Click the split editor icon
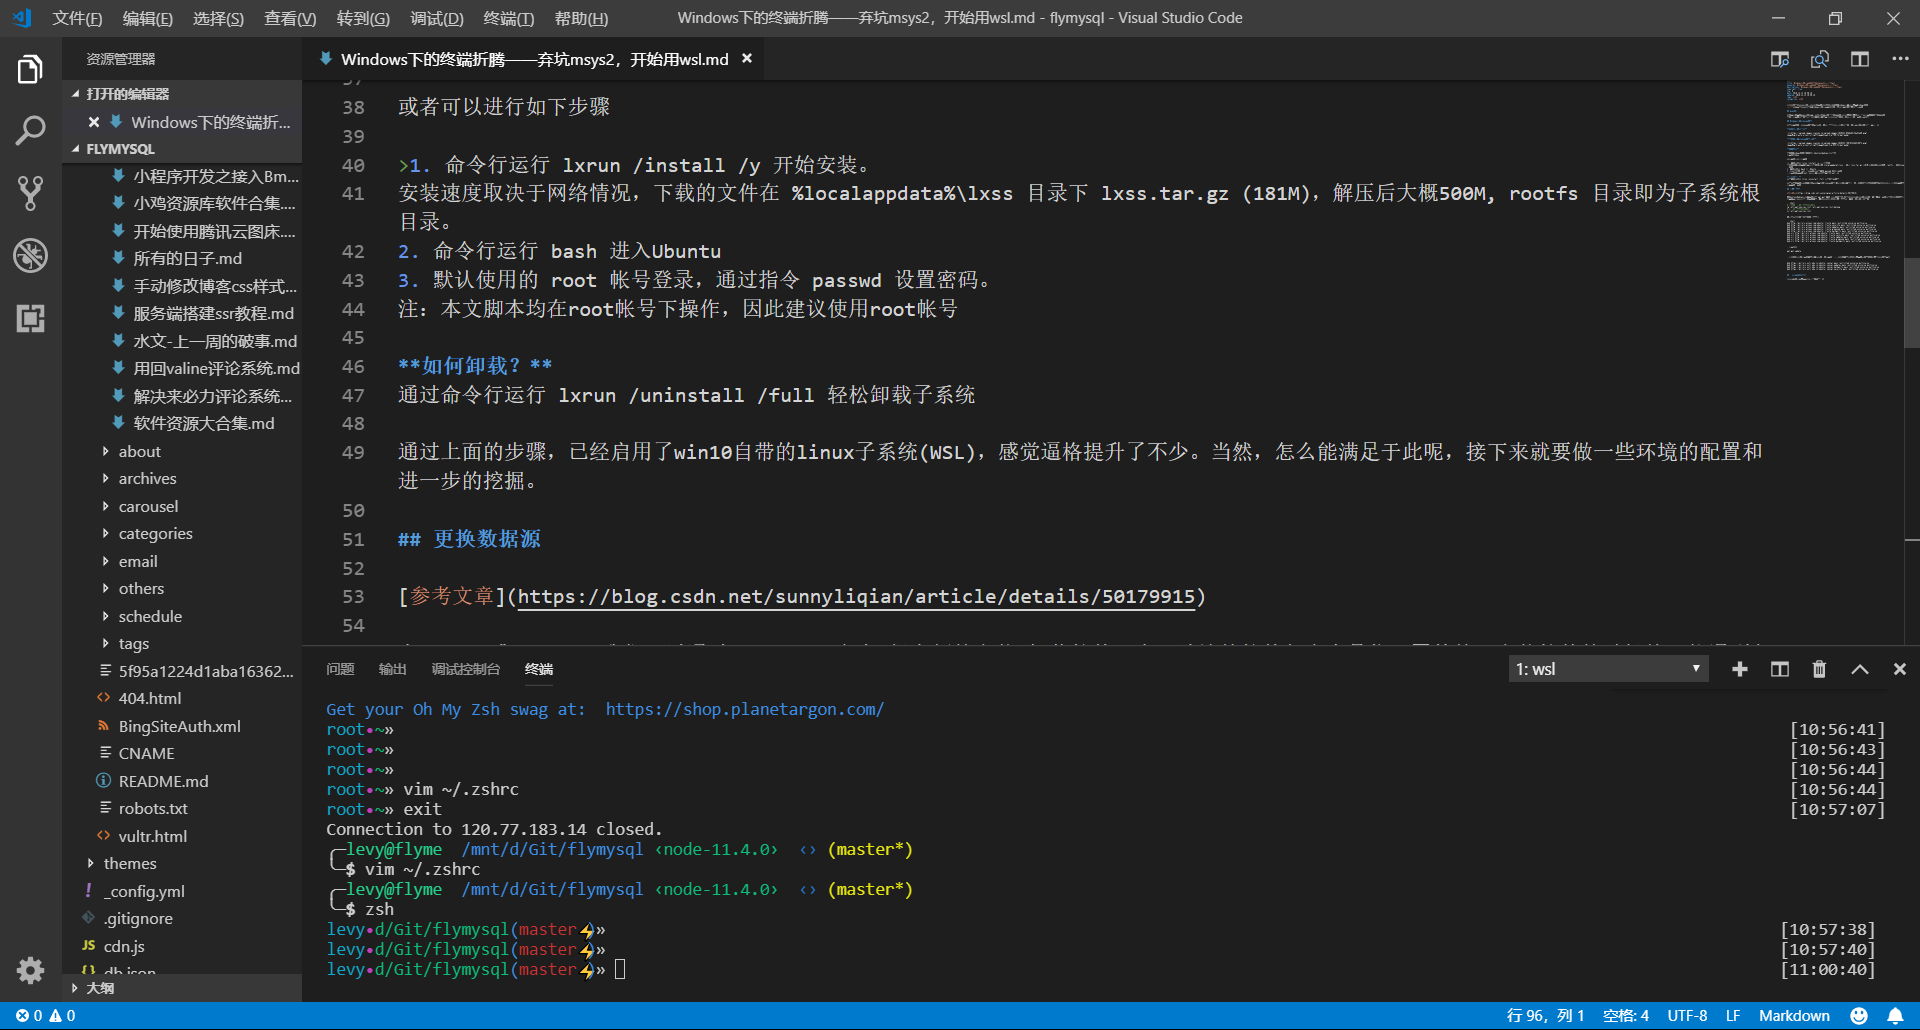The image size is (1920, 1030). click(x=1859, y=59)
